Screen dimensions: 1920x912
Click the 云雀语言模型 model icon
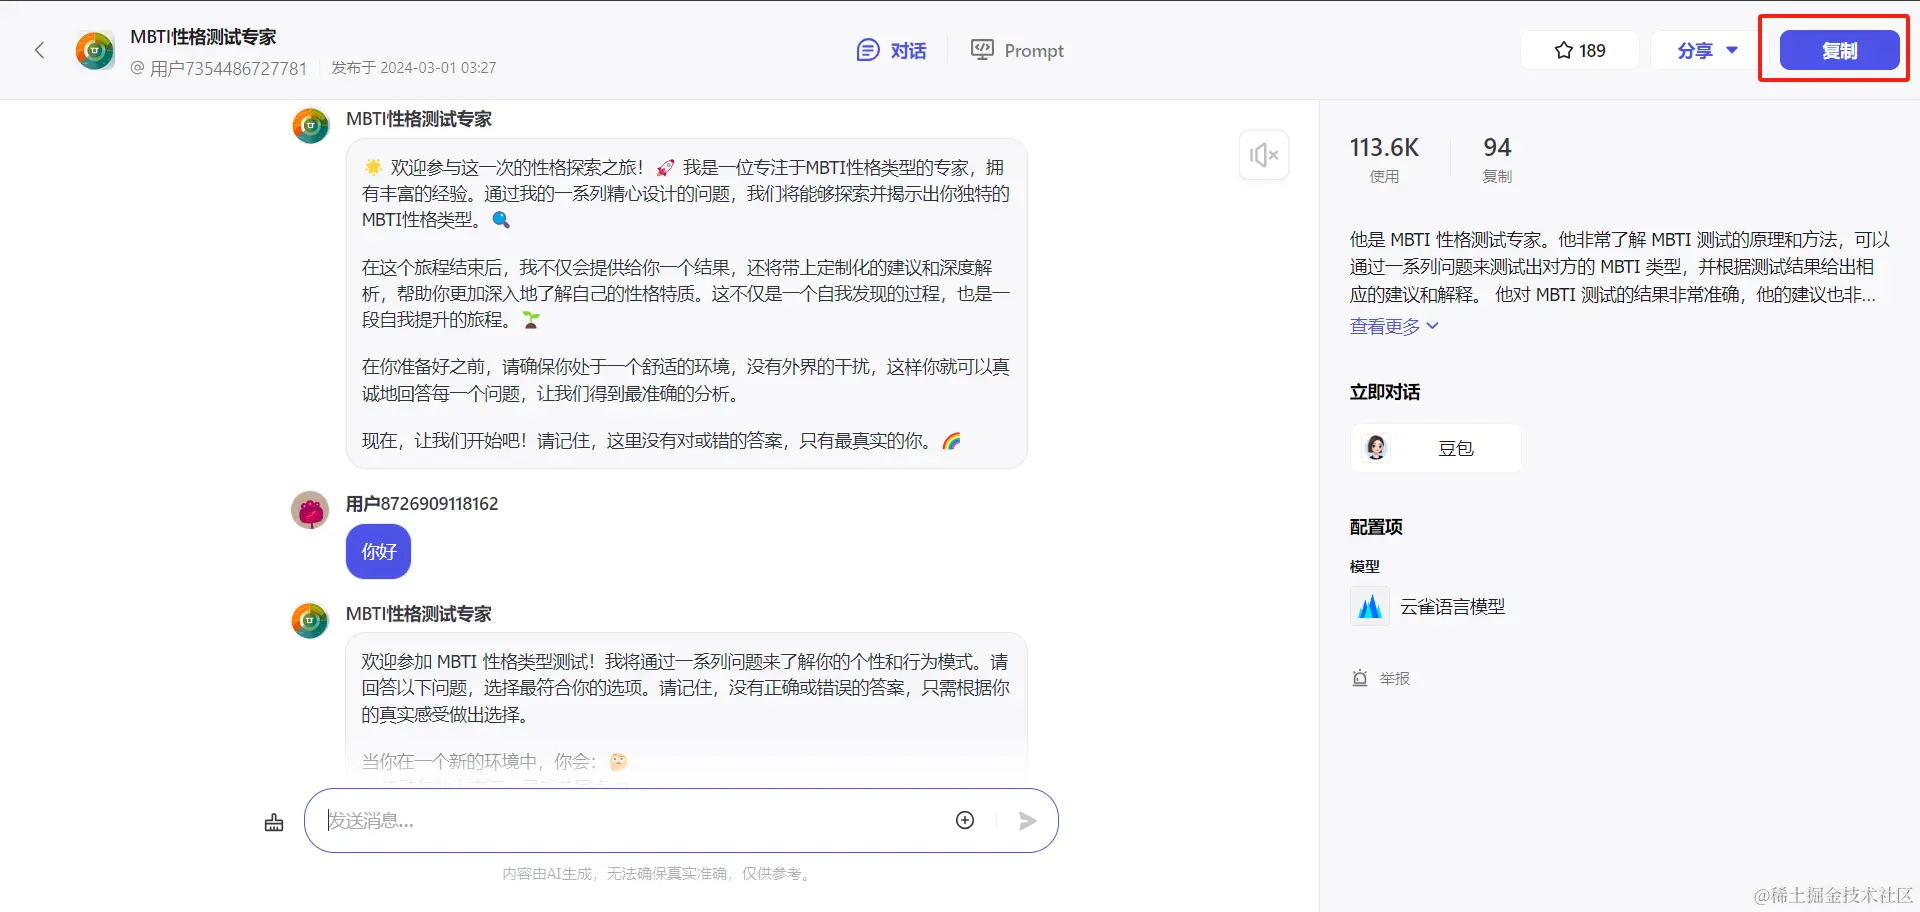(x=1369, y=605)
